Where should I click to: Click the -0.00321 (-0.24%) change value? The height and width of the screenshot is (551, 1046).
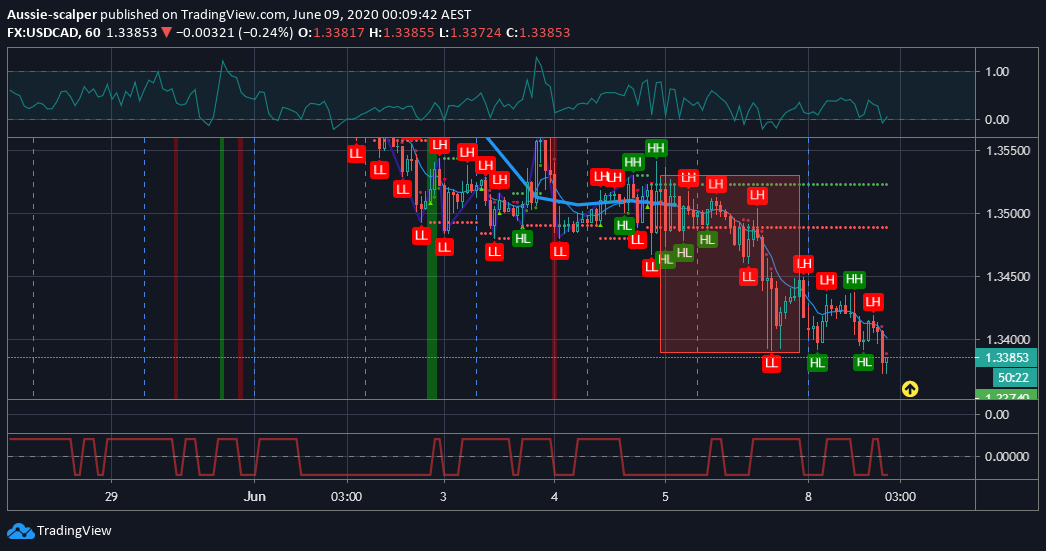click(234, 33)
